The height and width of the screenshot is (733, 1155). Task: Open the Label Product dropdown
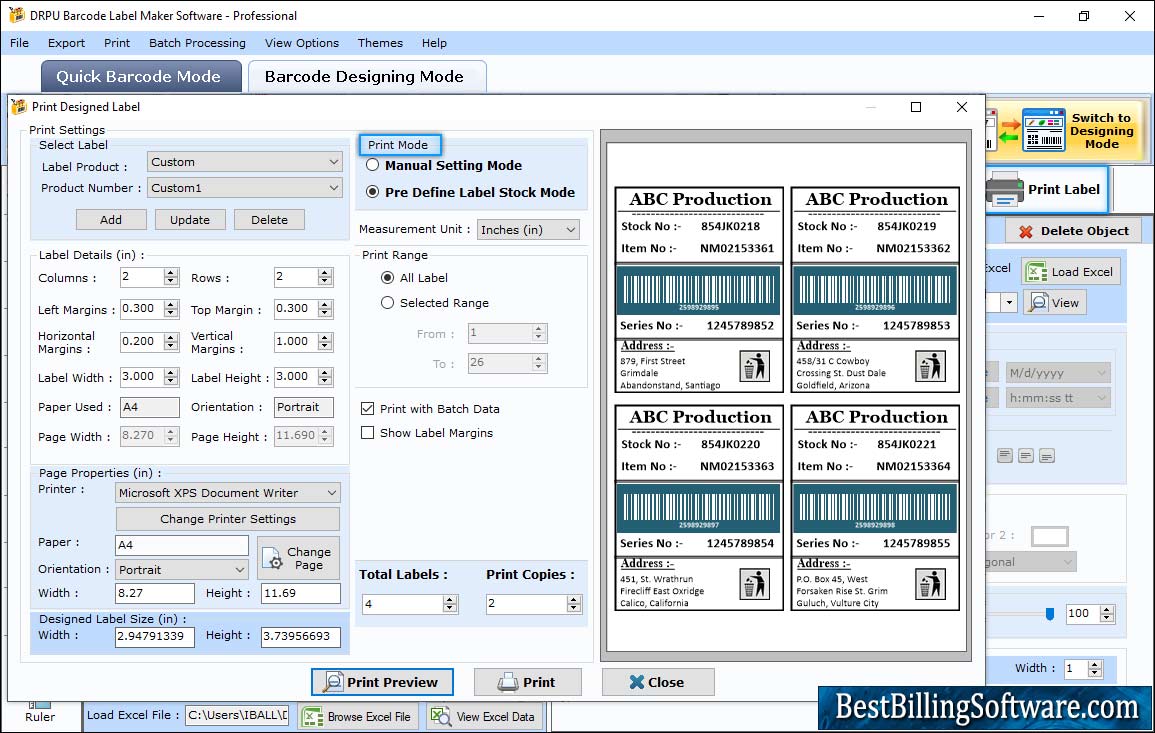[245, 162]
